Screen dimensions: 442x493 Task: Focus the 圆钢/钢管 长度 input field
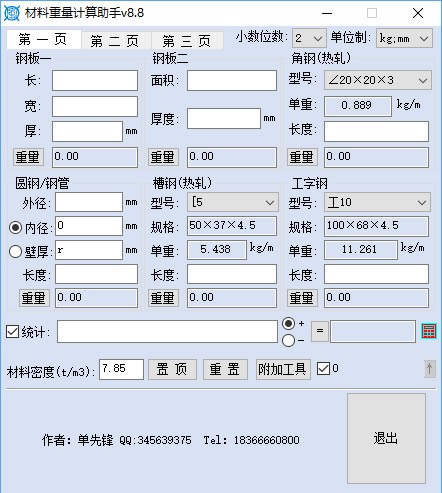[96, 274]
